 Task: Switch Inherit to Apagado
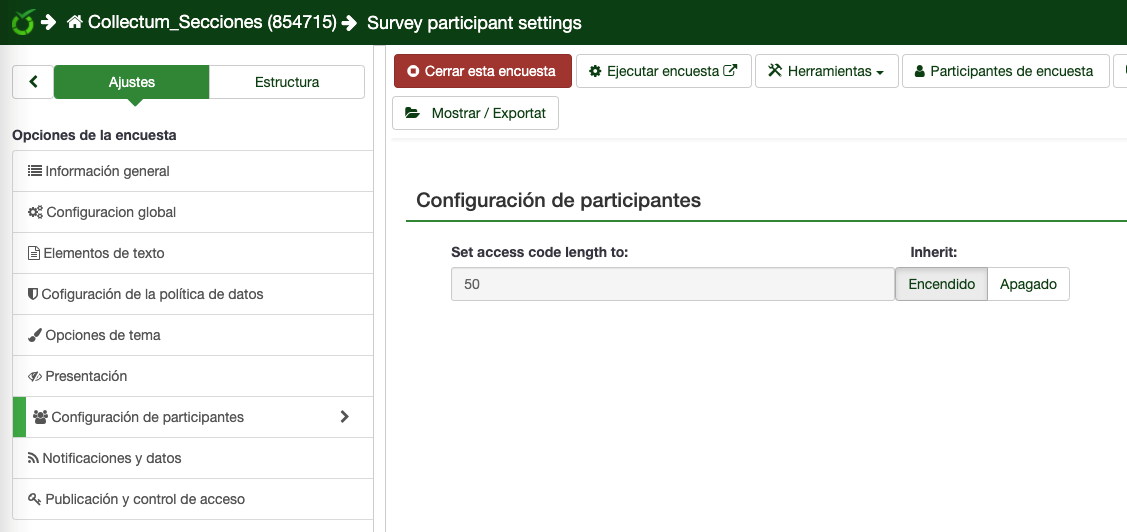pos(1028,284)
